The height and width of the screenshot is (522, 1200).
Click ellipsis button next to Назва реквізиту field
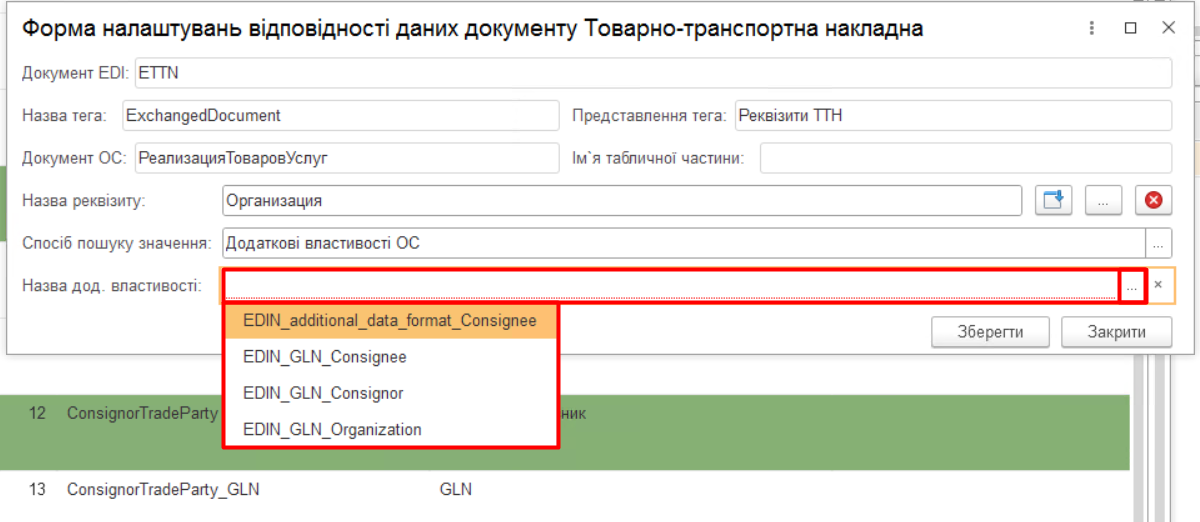point(1103,201)
